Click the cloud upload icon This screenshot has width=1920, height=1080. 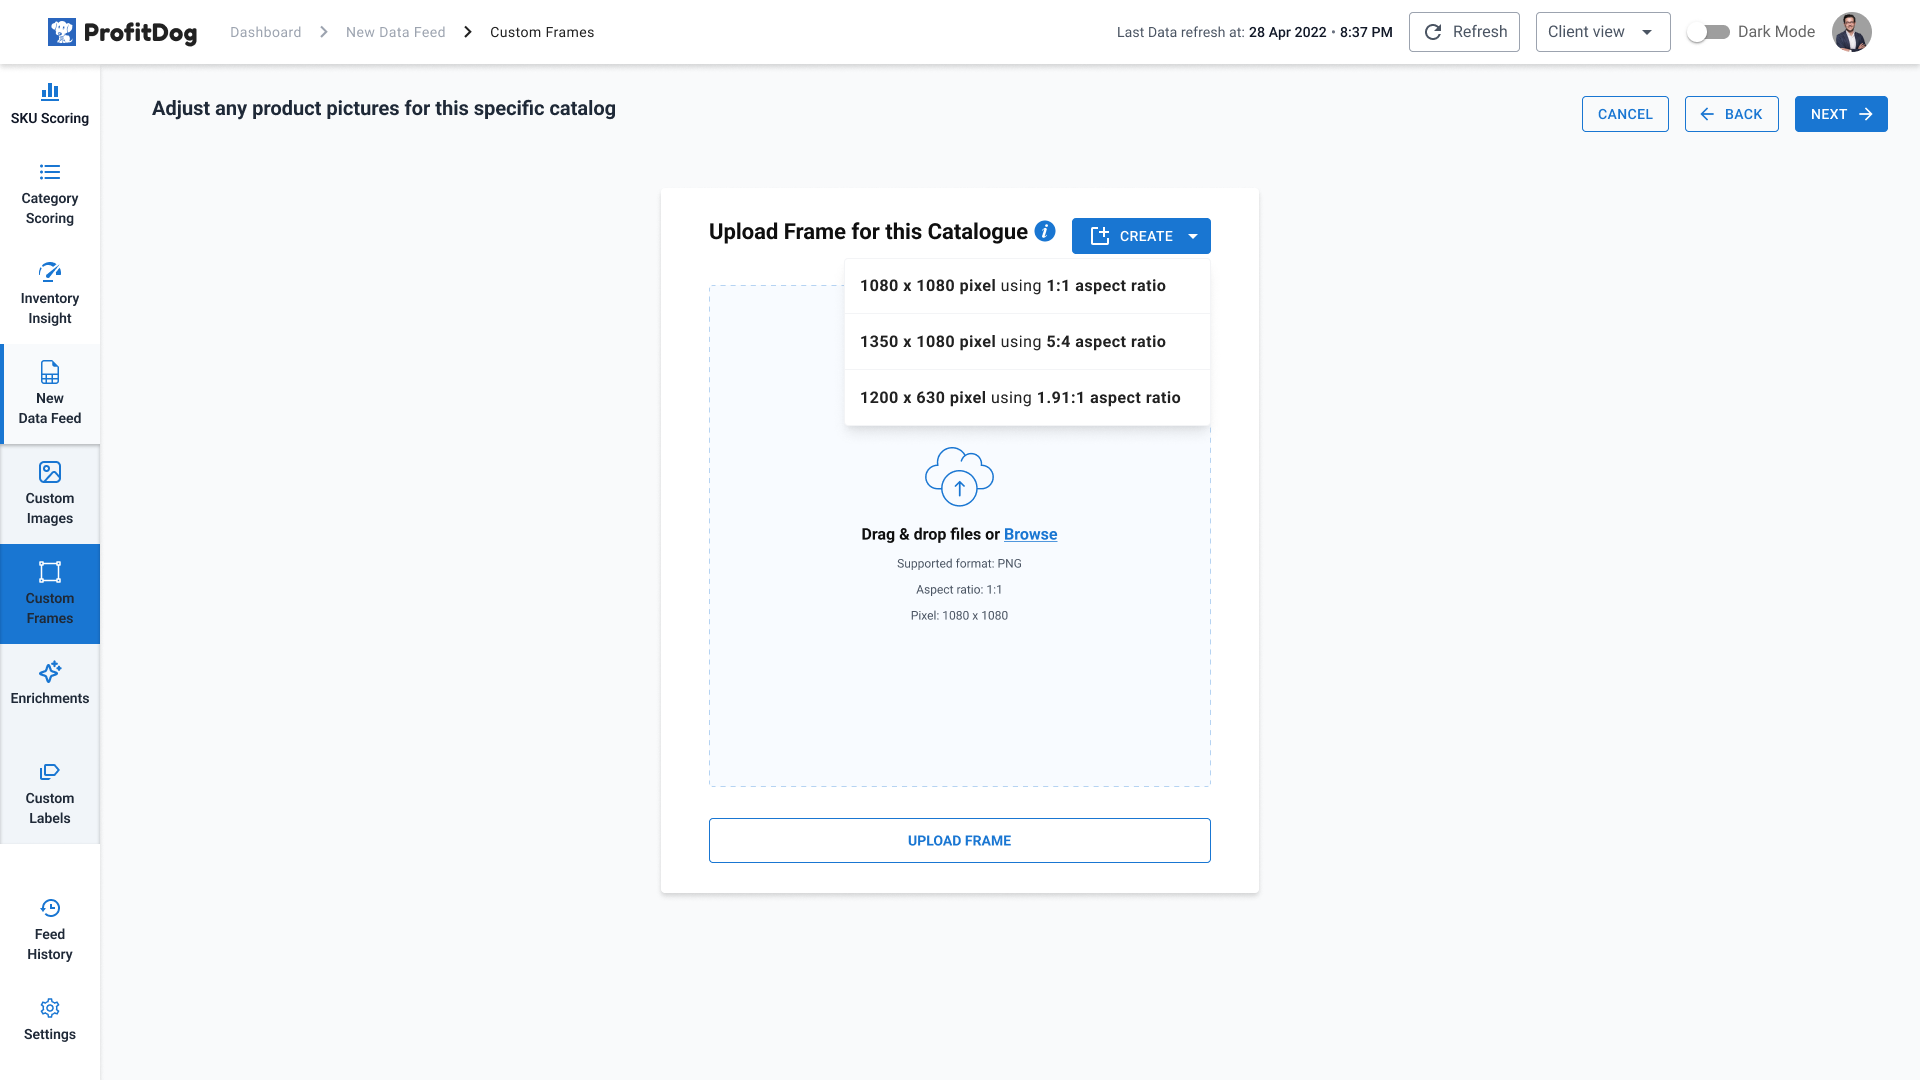959,477
